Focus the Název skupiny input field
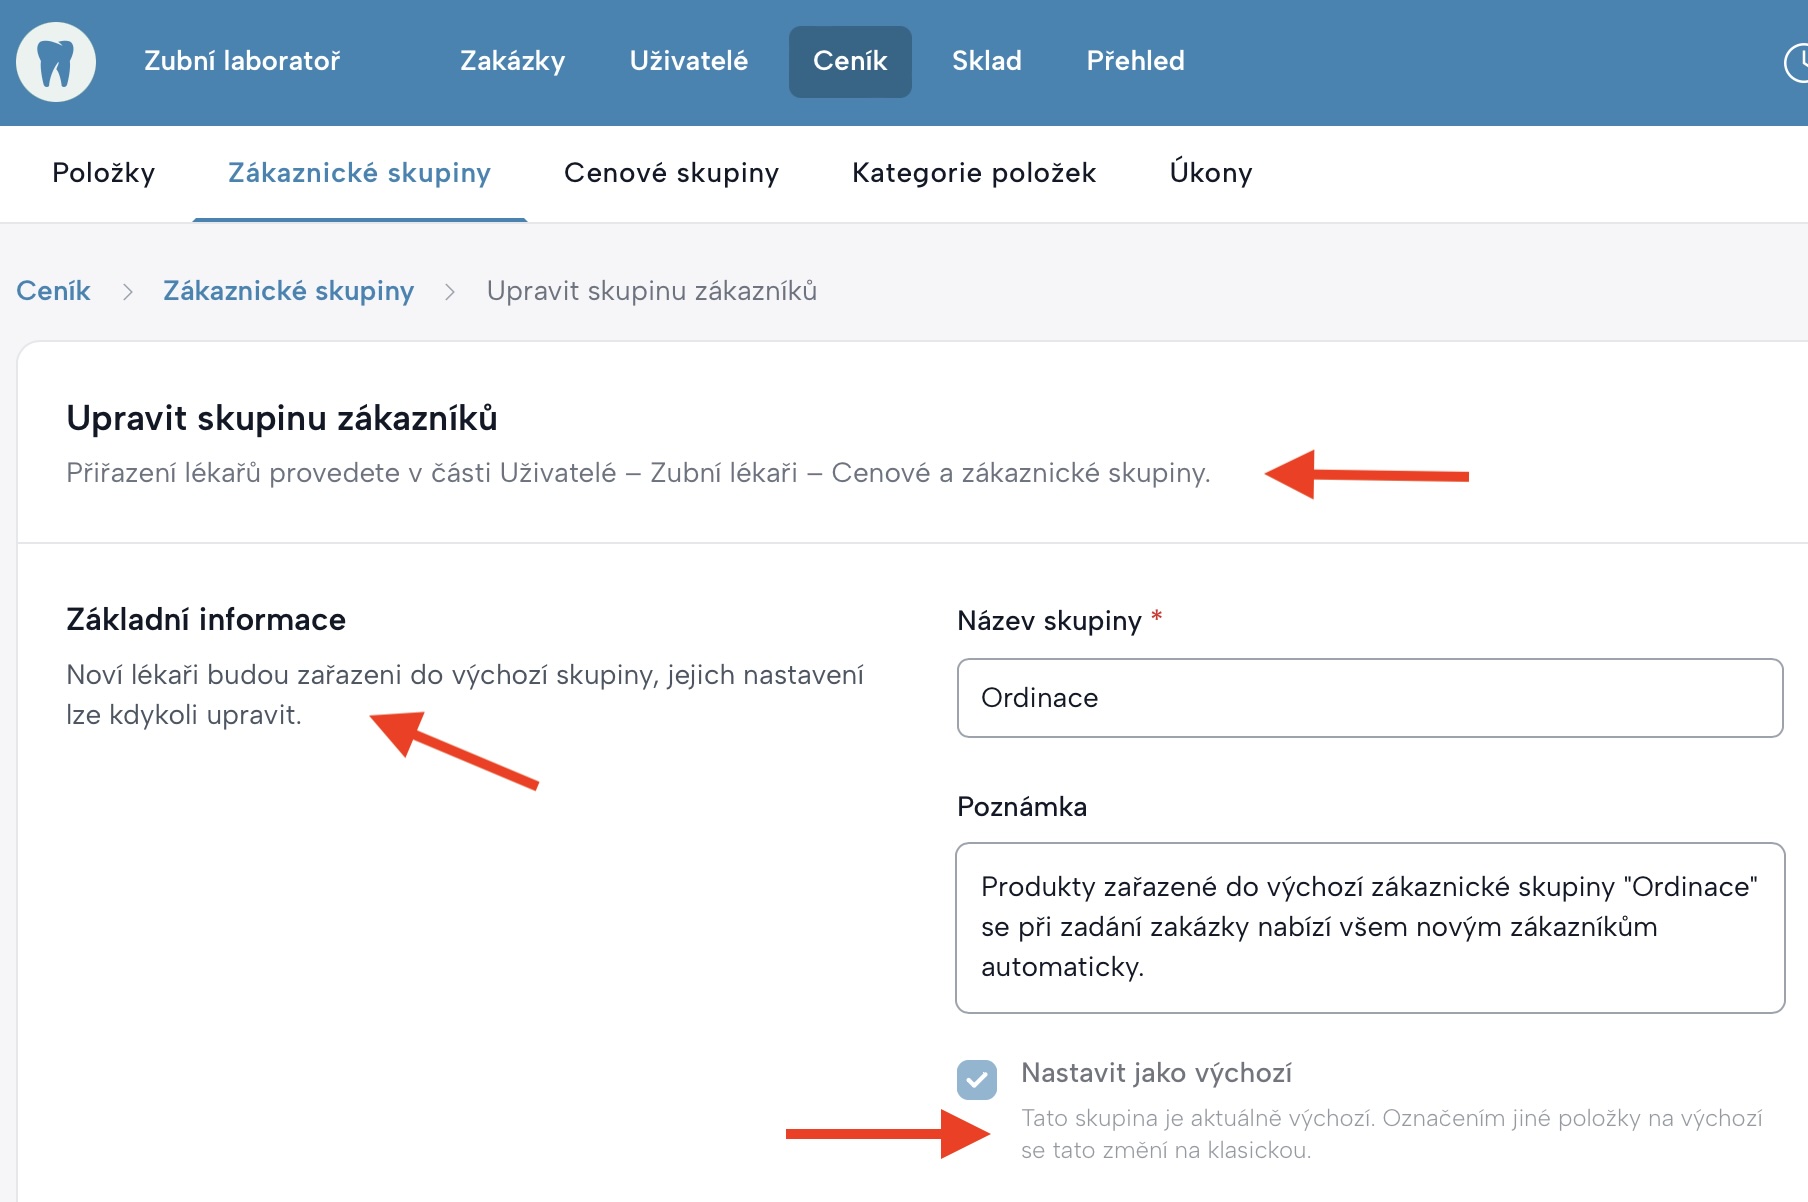 1369,698
